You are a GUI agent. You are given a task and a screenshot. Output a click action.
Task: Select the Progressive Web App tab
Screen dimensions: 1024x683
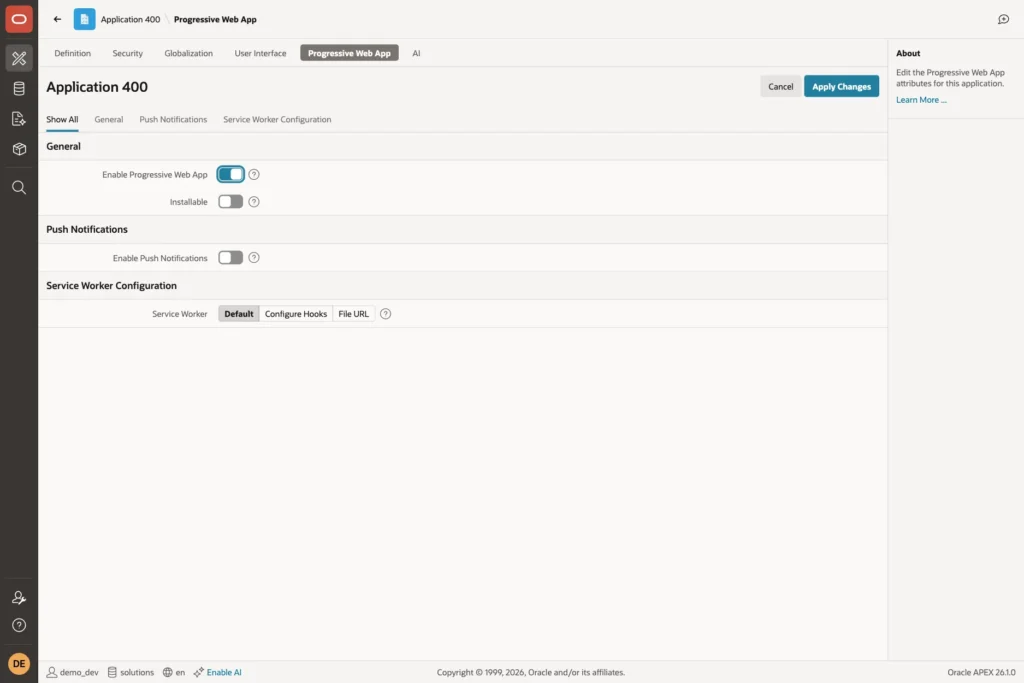349,53
